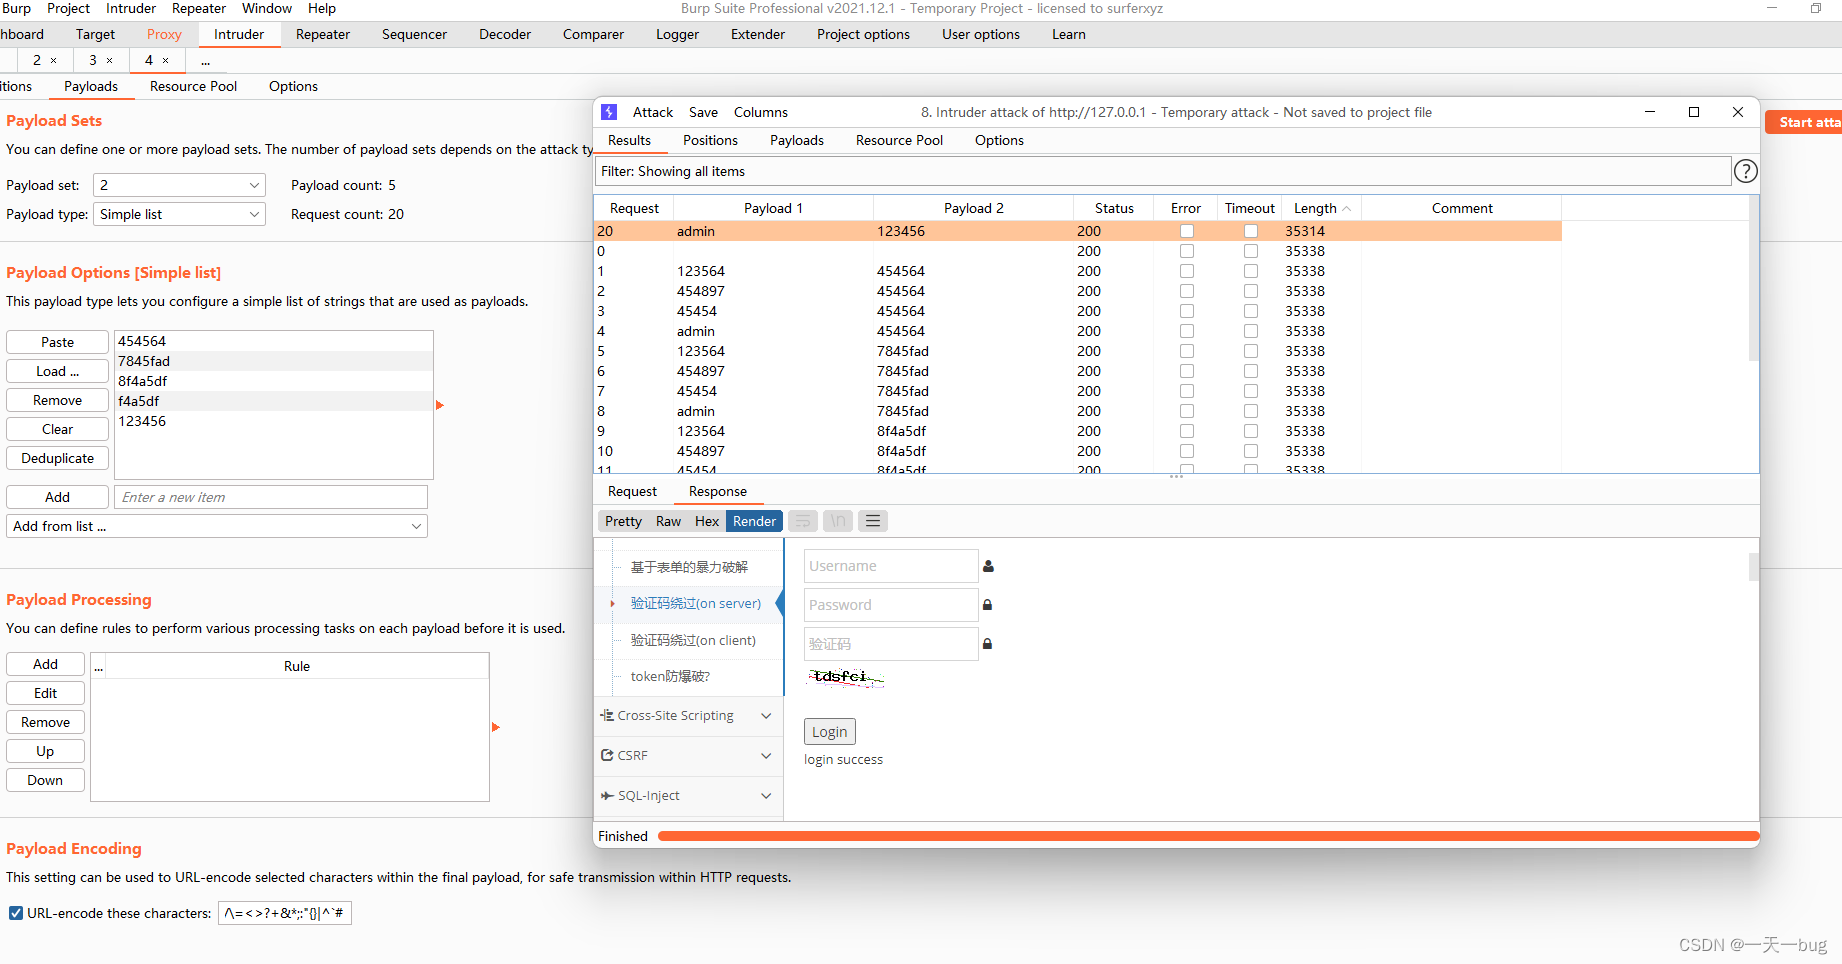Click the lock icon beside the 验证码 field
Screen dimensions: 1842x964
(987, 644)
